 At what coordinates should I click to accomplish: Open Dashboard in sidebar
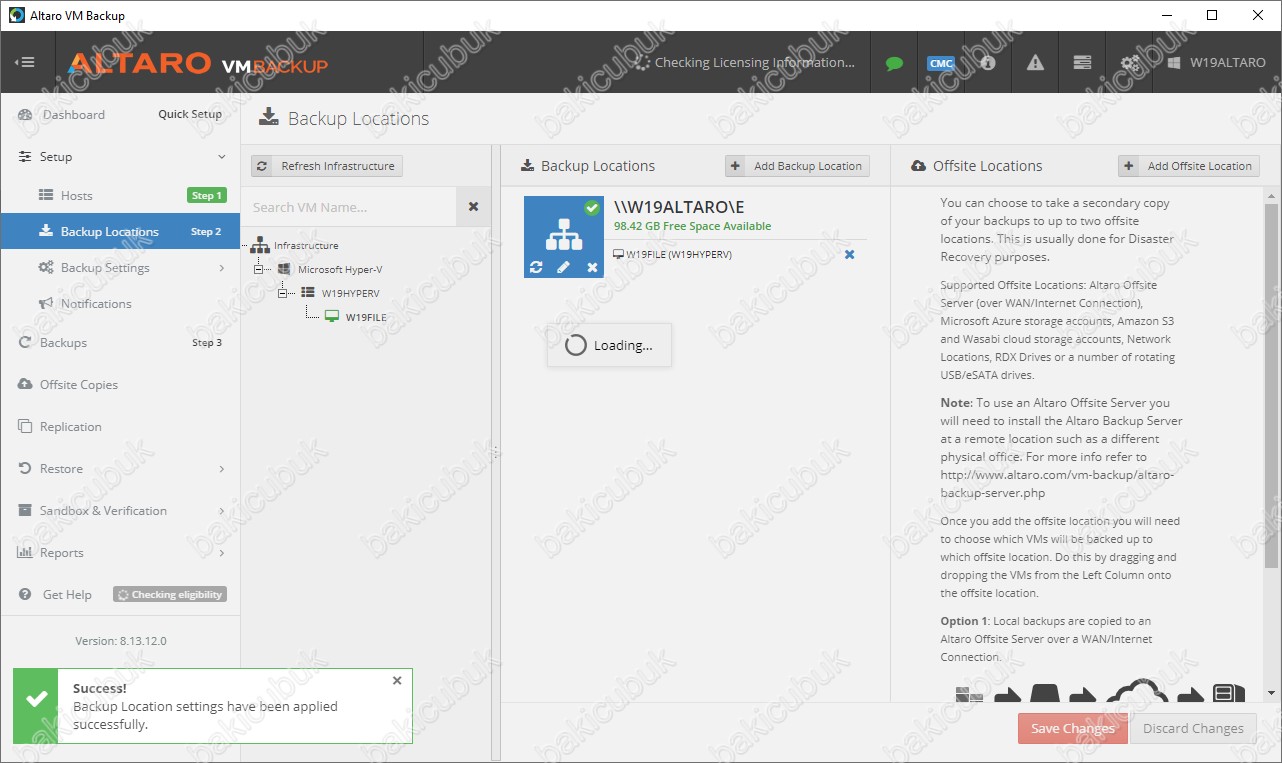pos(73,115)
